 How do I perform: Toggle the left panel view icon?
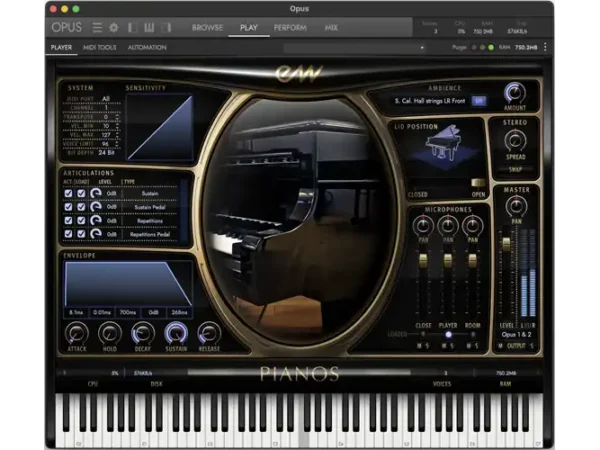(132, 28)
